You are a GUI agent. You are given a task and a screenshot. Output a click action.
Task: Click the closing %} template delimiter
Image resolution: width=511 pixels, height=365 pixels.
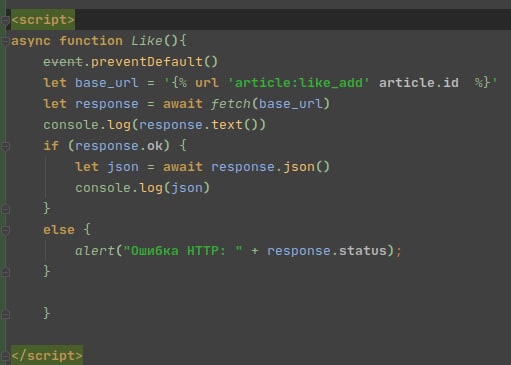[482, 83]
